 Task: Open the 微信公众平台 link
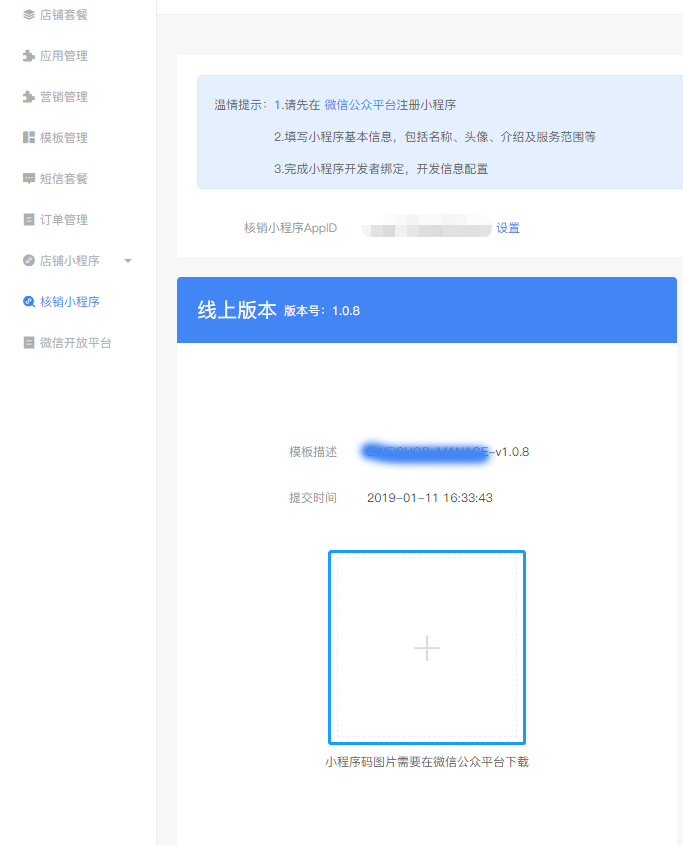[360, 105]
